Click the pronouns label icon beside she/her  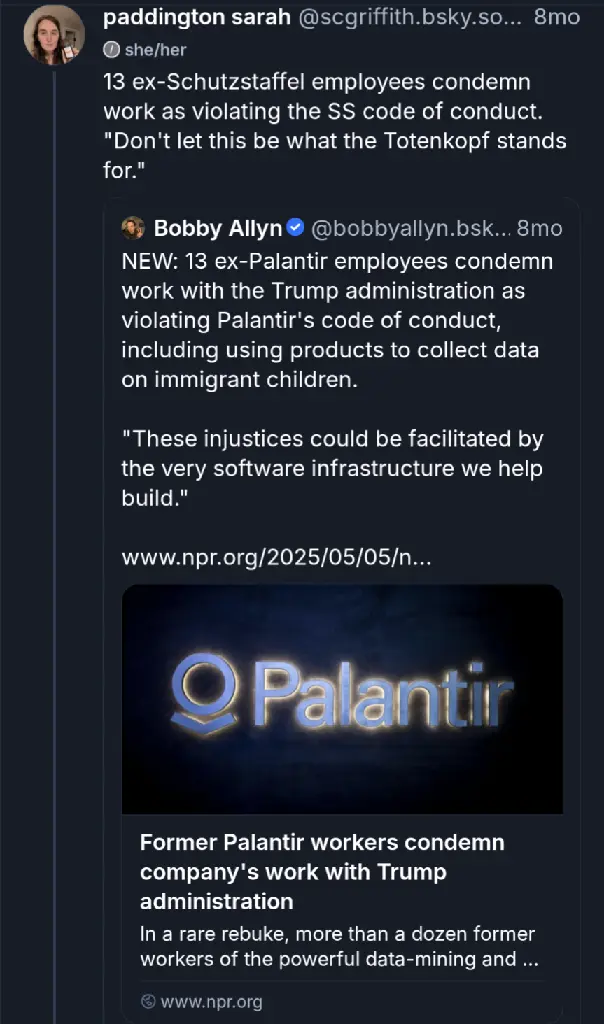[x=111, y=50]
